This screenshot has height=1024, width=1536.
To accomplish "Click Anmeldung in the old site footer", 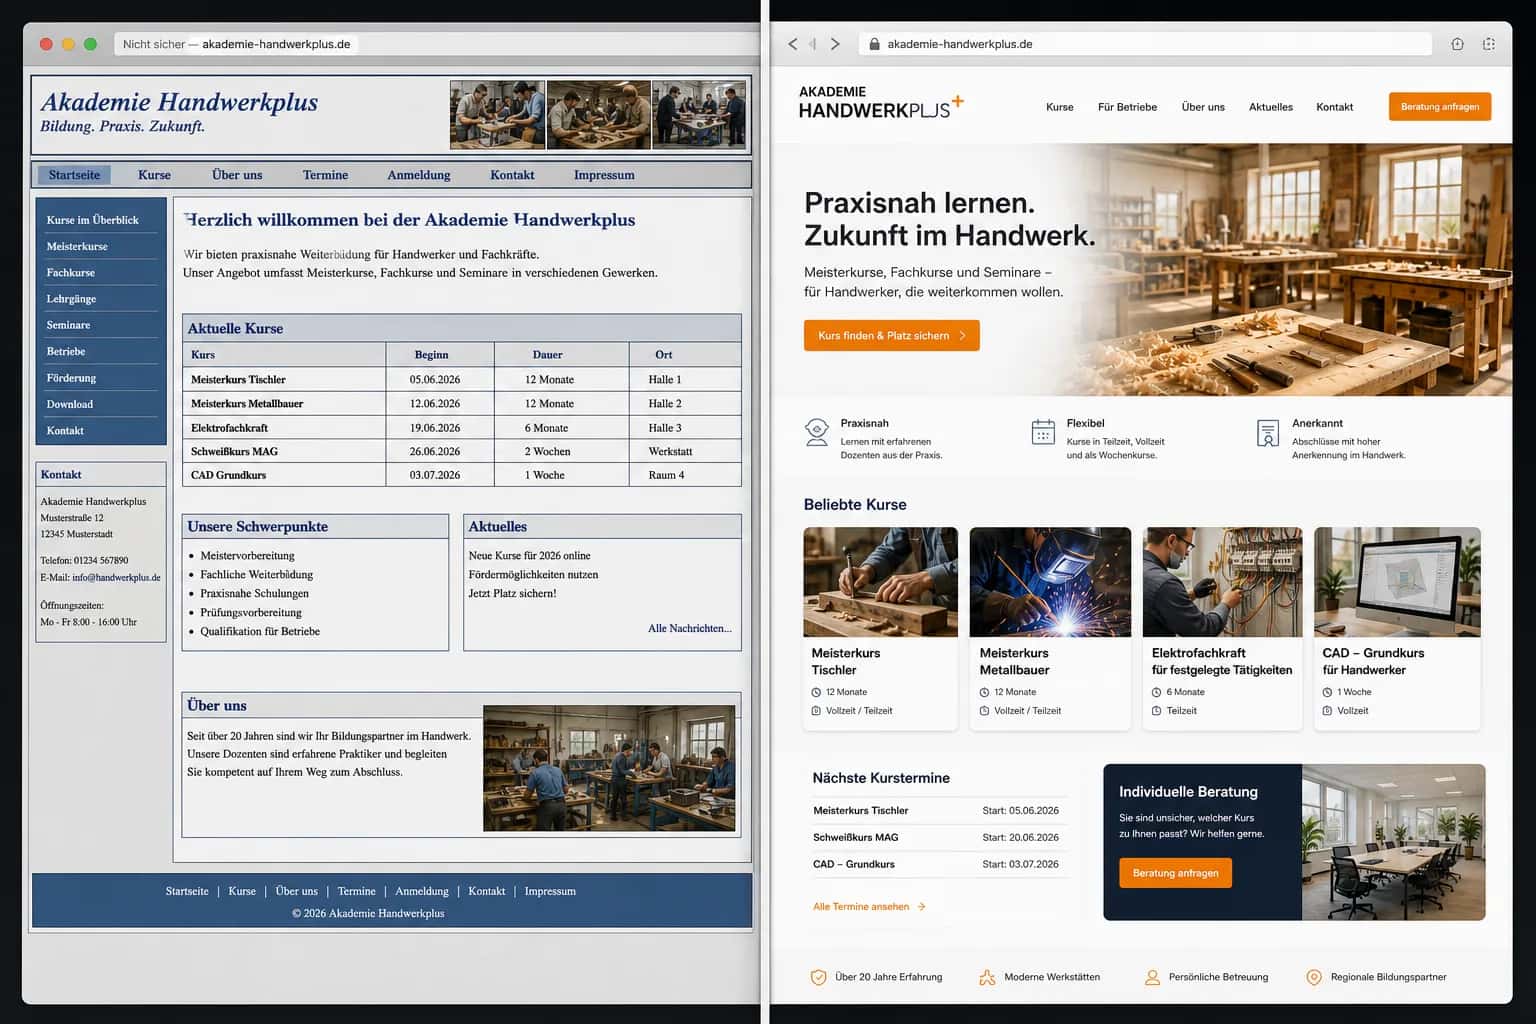I will 421,891.
